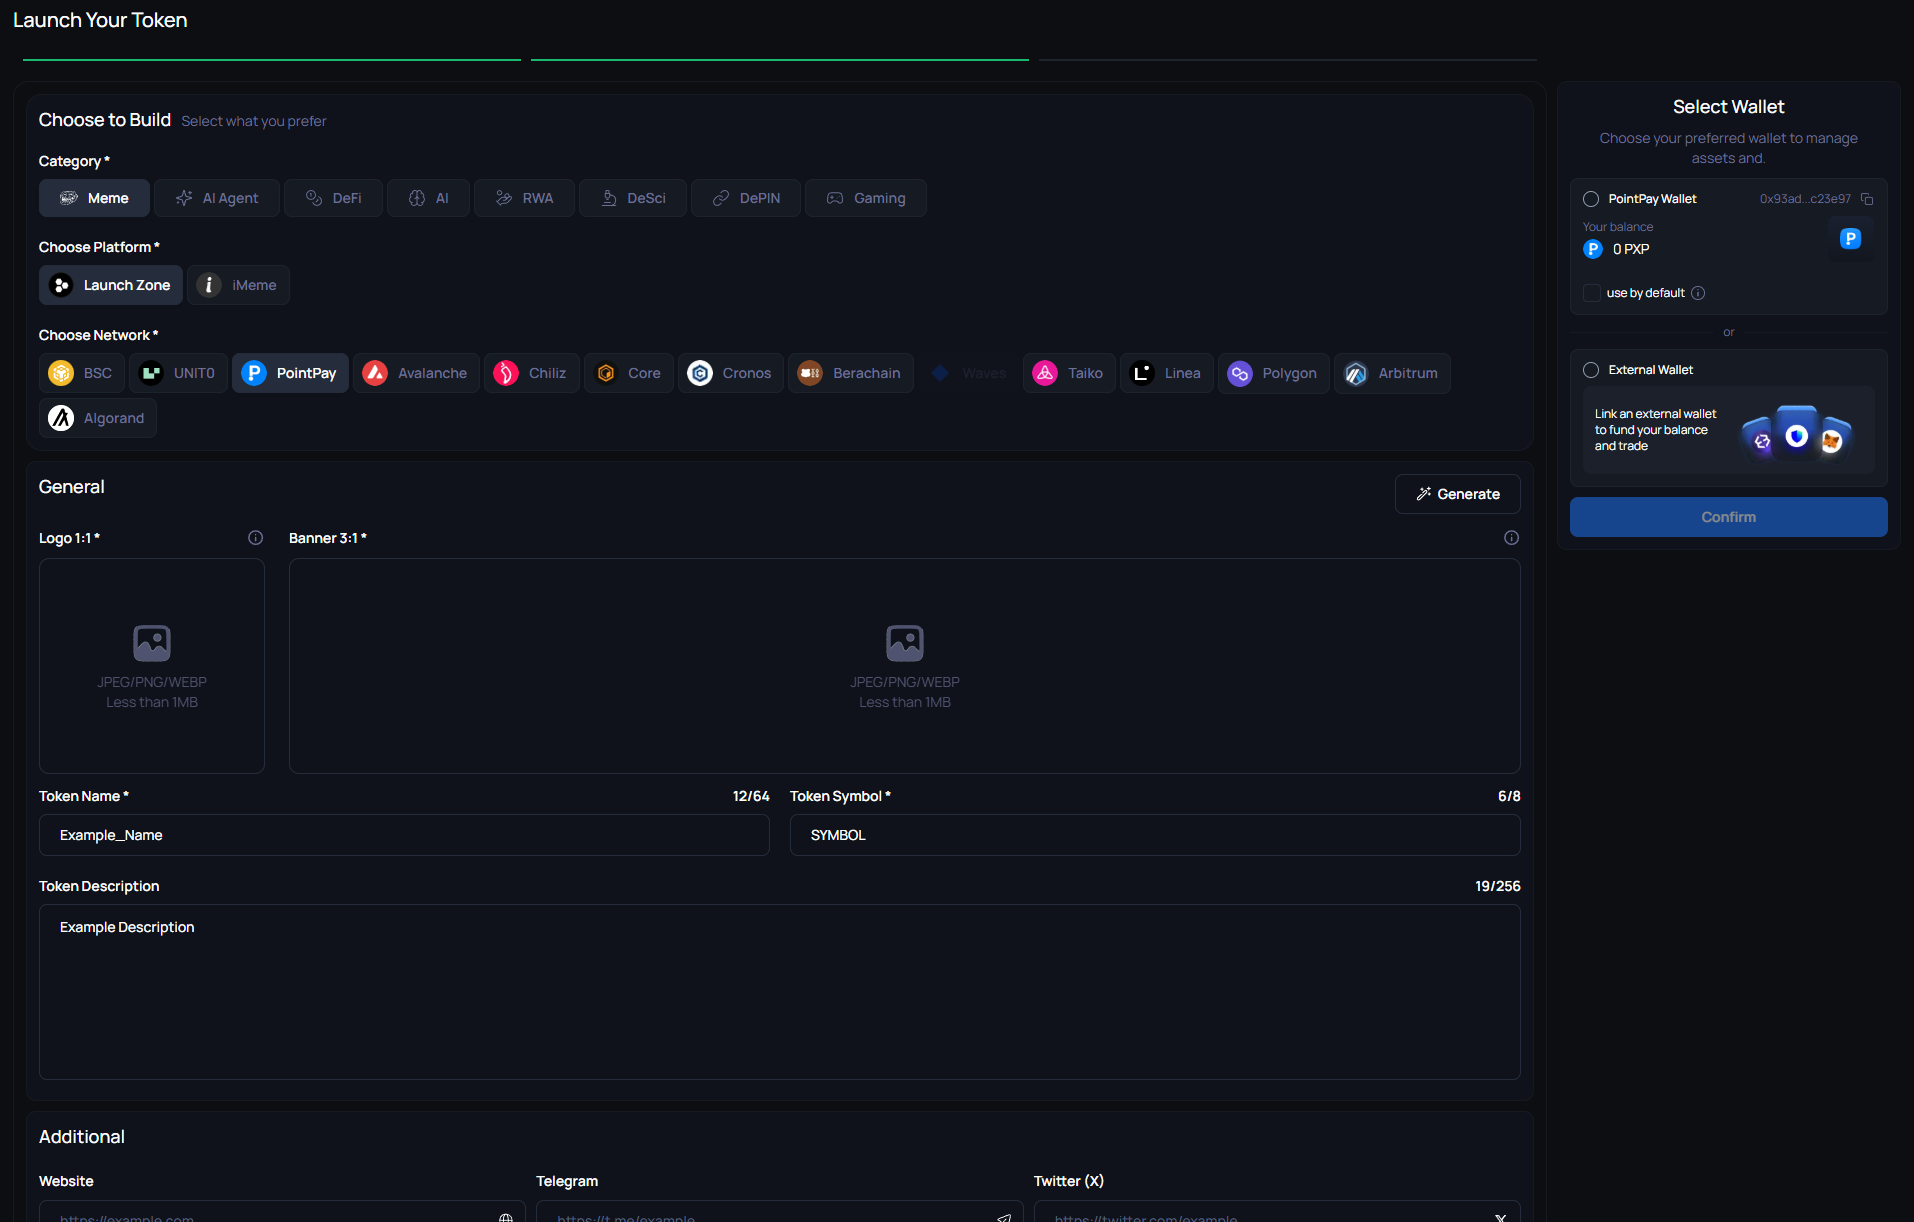Pick the Taiko network
The image size is (1914, 1222).
pyautogui.click(x=1068, y=373)
